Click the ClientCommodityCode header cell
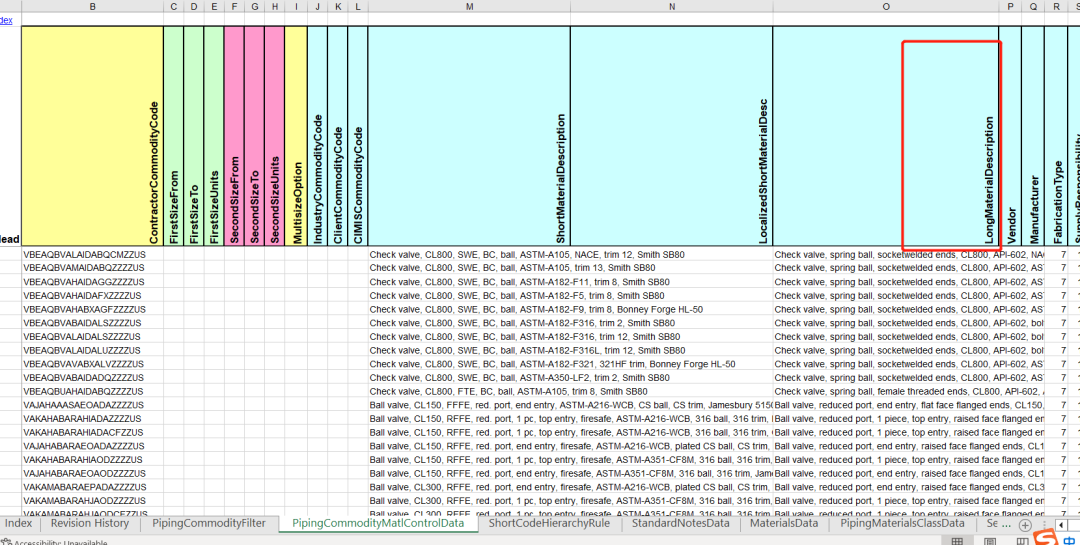 point(338,136)
